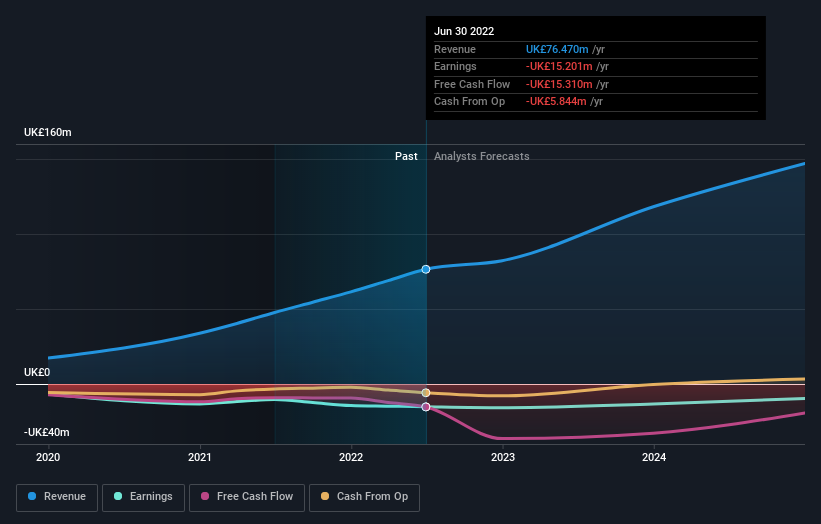This screenshot has width=821, height=524.
Task: Click the UK£0 y-axis label
Action: point(37,372)
